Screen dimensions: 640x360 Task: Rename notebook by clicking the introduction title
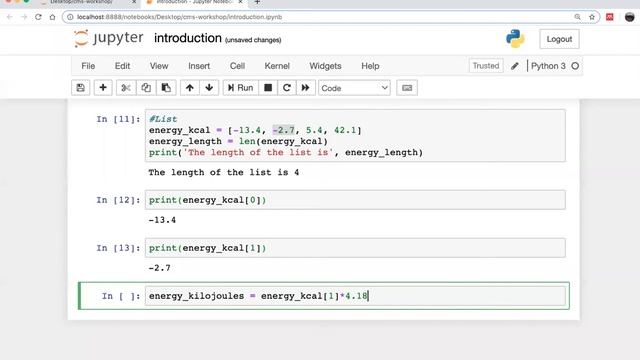(188, 38)
